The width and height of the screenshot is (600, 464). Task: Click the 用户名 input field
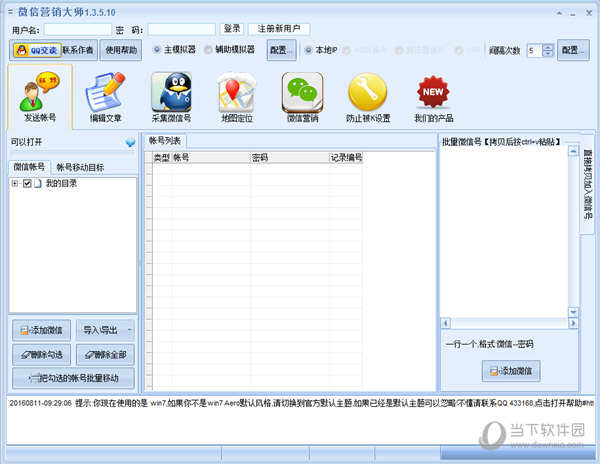point(78,29)
